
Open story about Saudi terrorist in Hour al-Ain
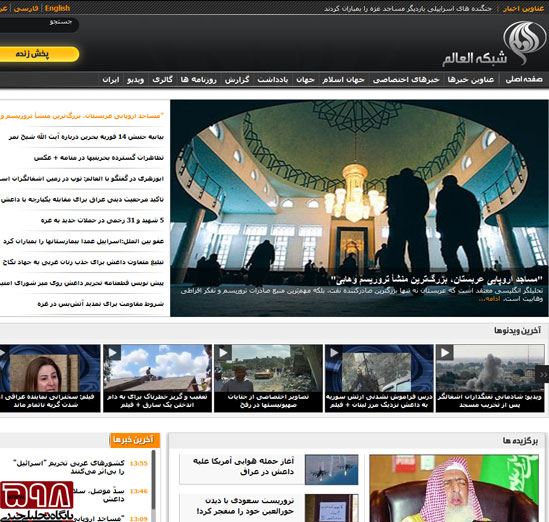245,506
